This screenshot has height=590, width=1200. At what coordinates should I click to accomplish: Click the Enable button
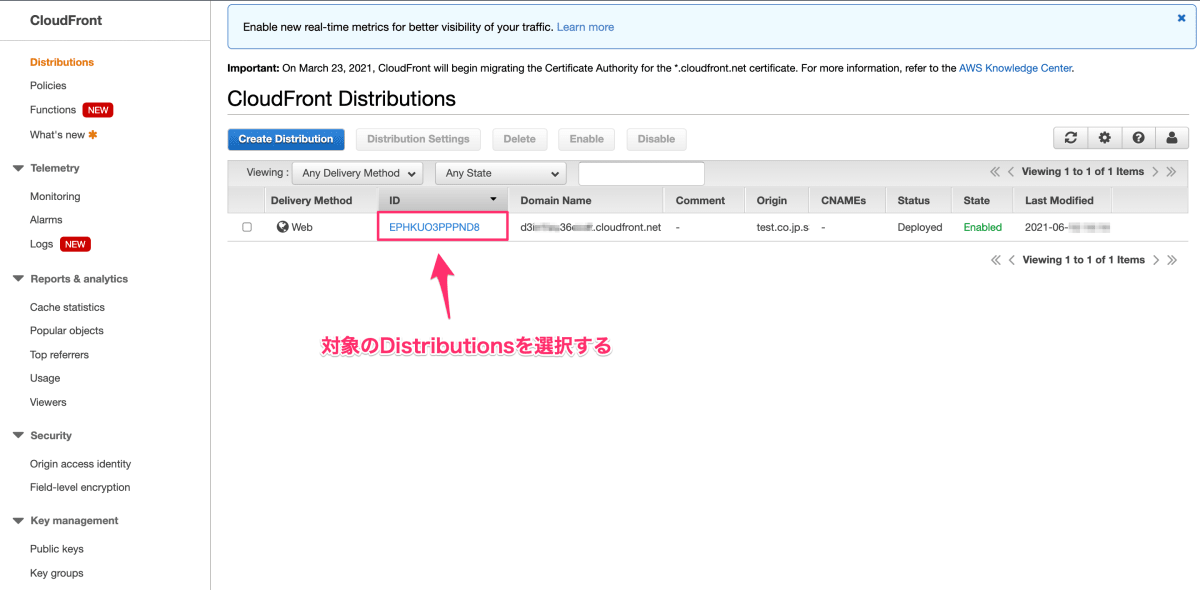pyautogui.click(x=587, y=139)
